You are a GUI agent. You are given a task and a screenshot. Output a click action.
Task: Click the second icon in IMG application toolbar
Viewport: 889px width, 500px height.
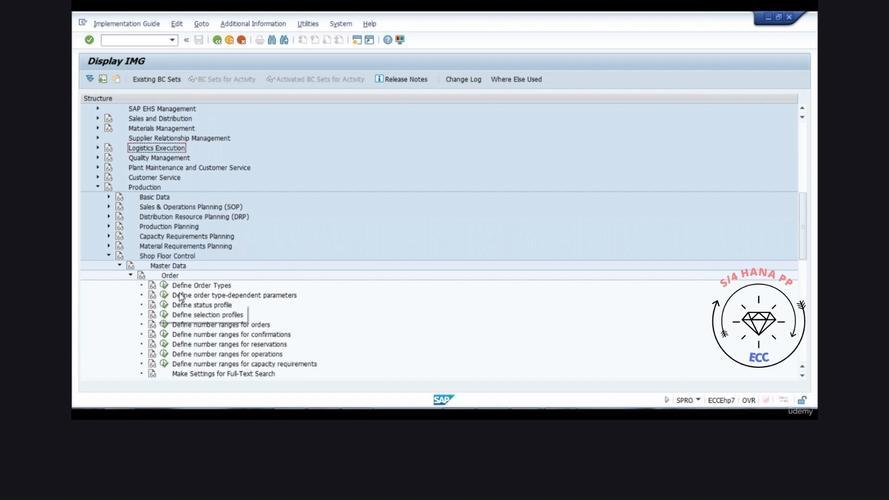pyautogui.click(x=103, y=79)
